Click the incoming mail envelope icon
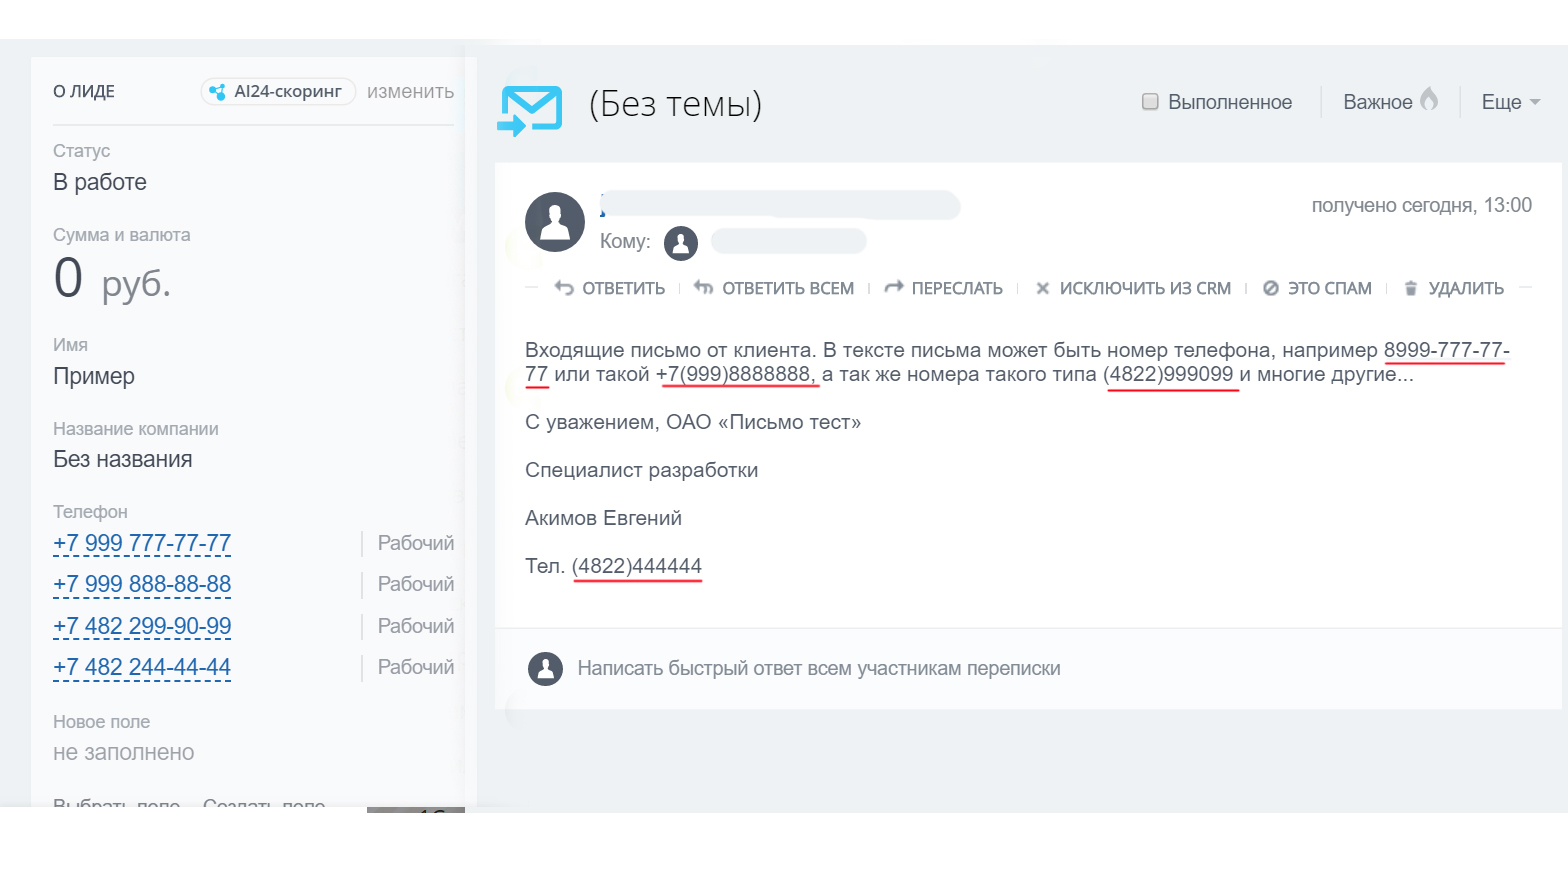 530,109
